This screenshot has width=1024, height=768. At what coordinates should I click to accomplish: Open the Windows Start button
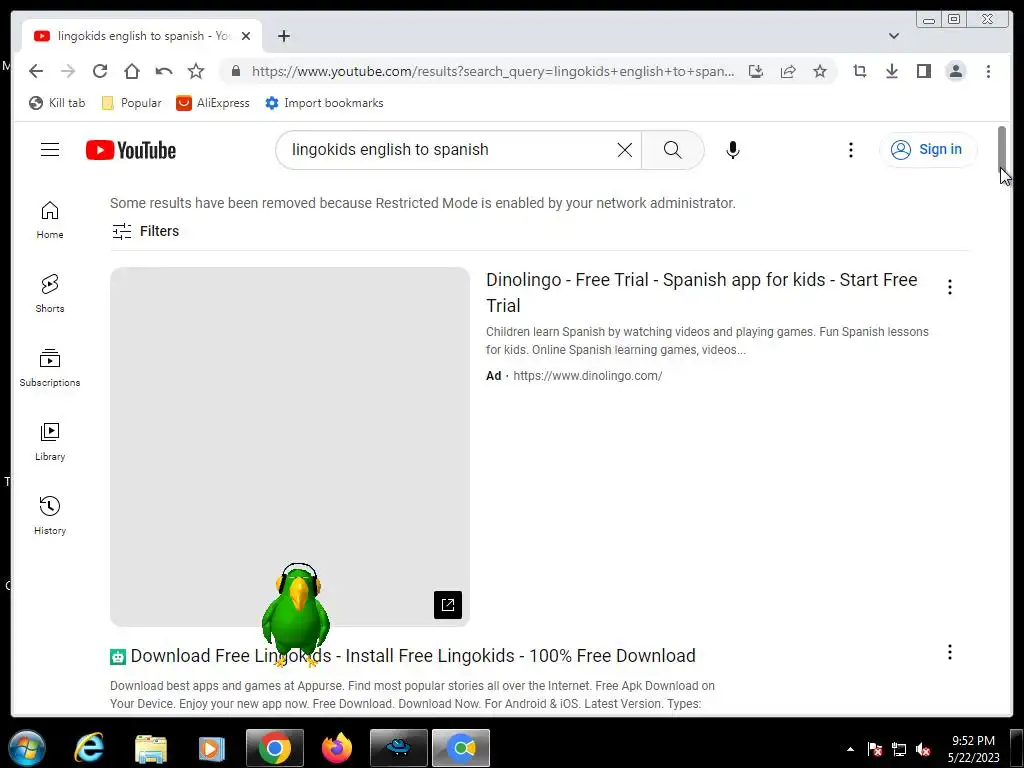point(27,748)
